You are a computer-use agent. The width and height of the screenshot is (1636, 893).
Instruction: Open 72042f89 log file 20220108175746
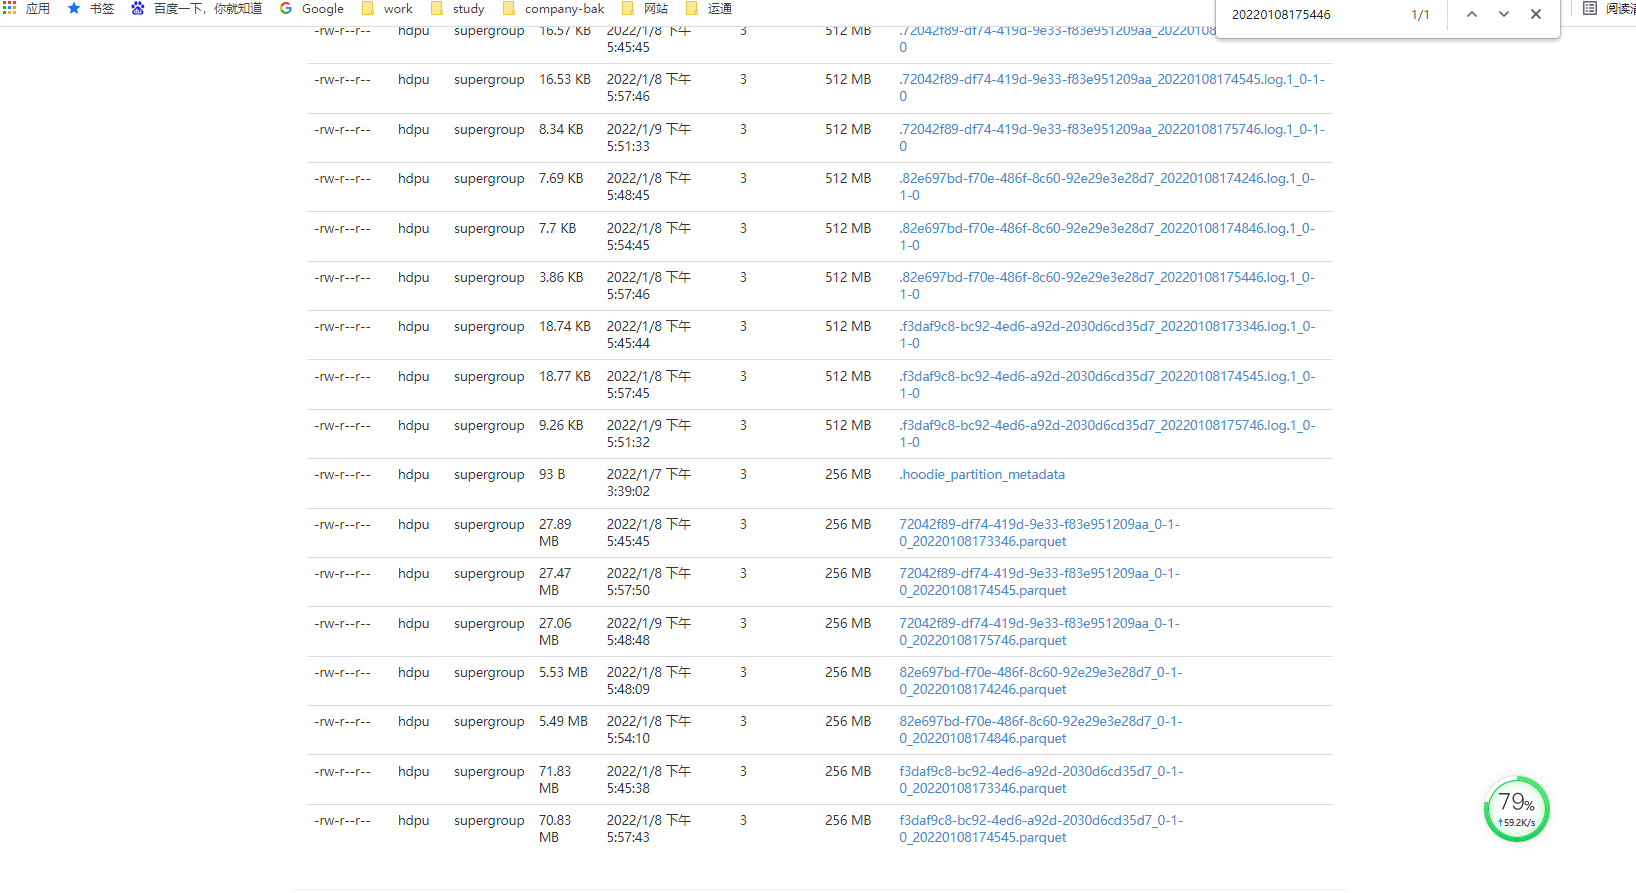(1111, 138)
